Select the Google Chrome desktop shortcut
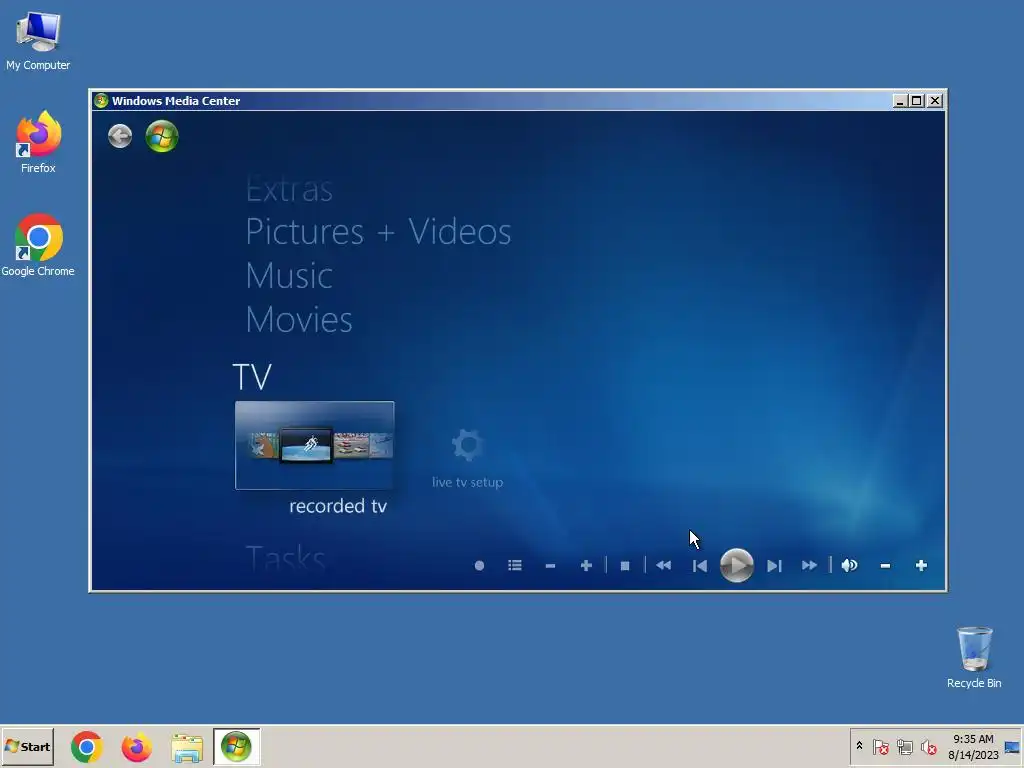The width and height of the screenshot is (1024, 768). 38,245
